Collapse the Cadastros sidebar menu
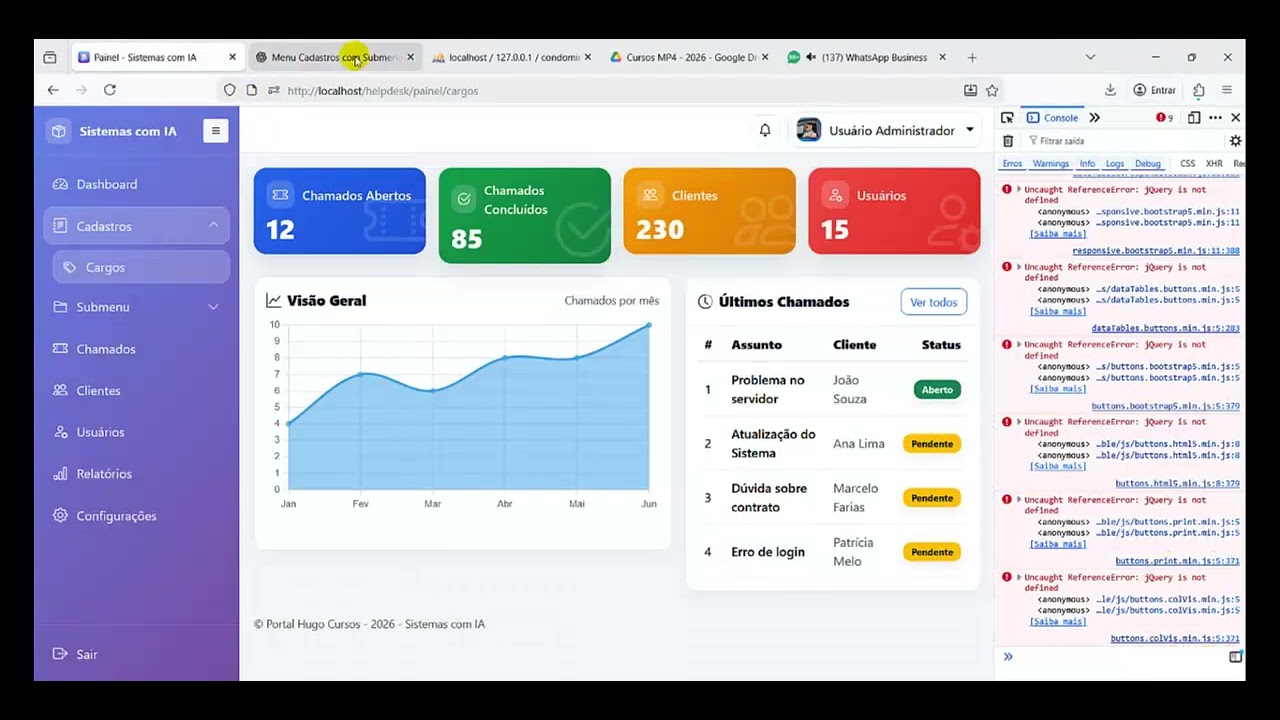 click(x=137, y=226)
